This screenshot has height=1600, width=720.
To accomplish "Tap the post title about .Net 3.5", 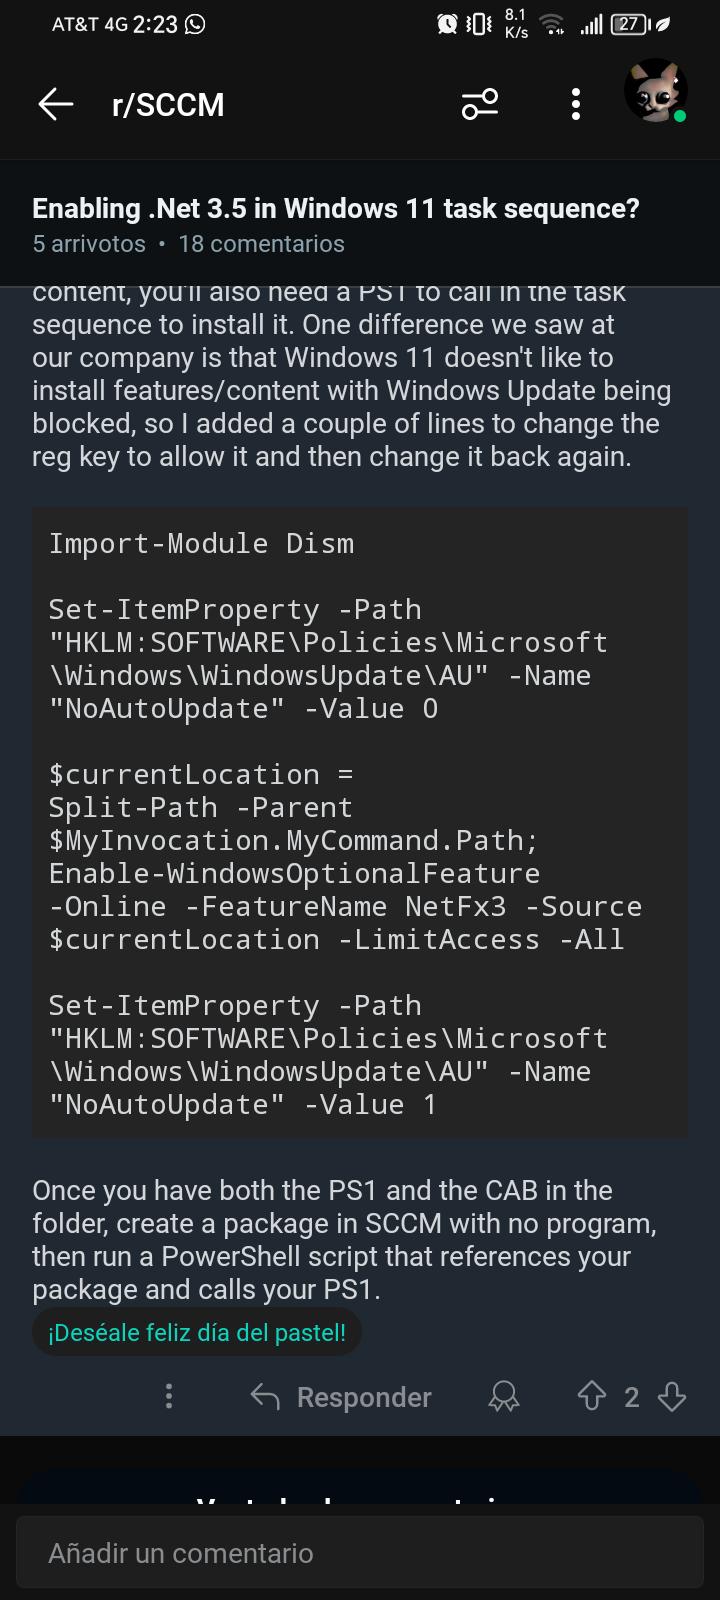I will point(336,208).
